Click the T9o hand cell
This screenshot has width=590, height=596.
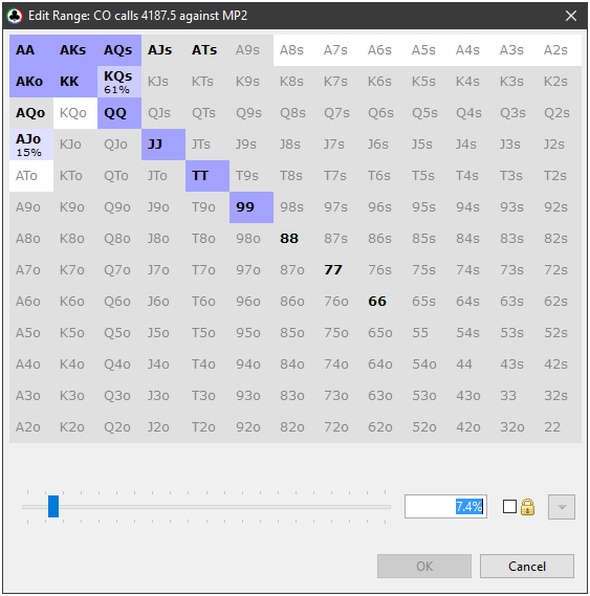[x=208, y=208]
